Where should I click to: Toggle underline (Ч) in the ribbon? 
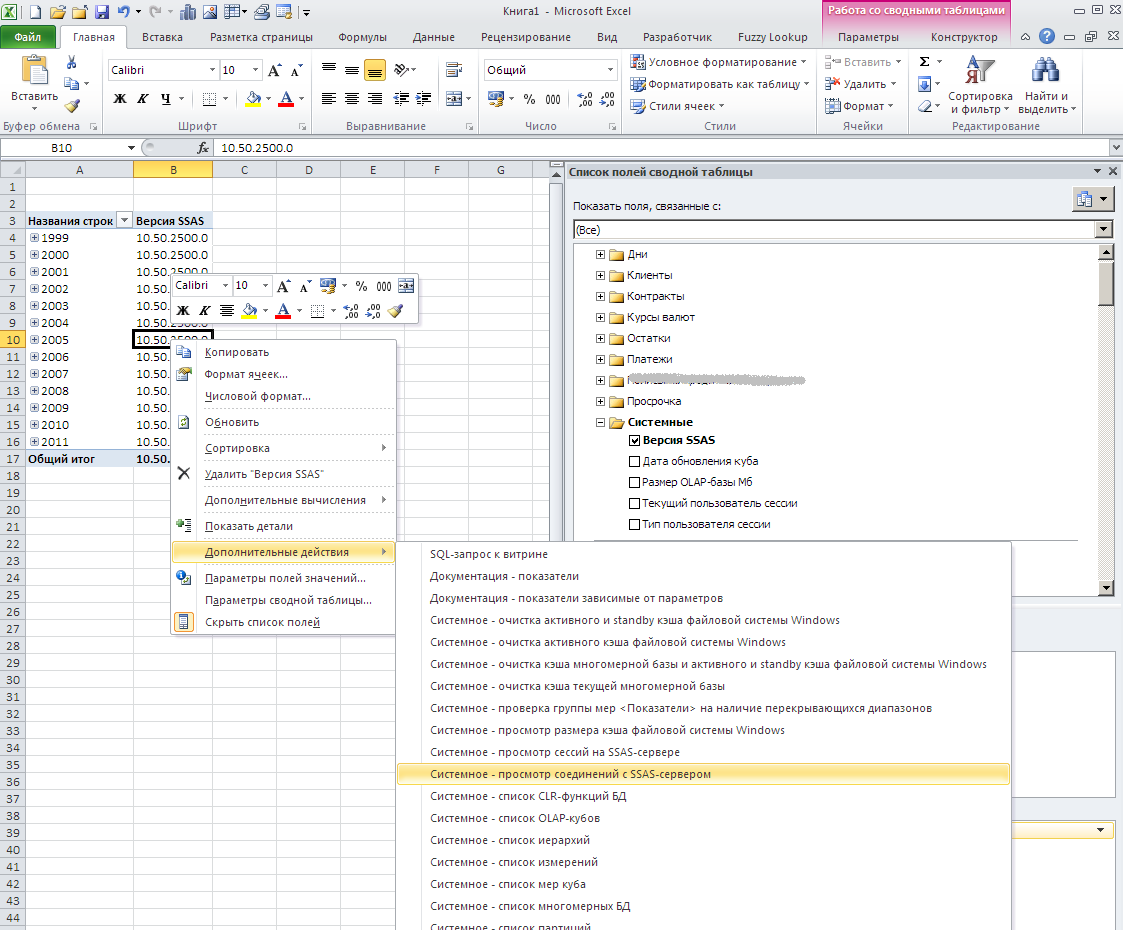[165, 99]
